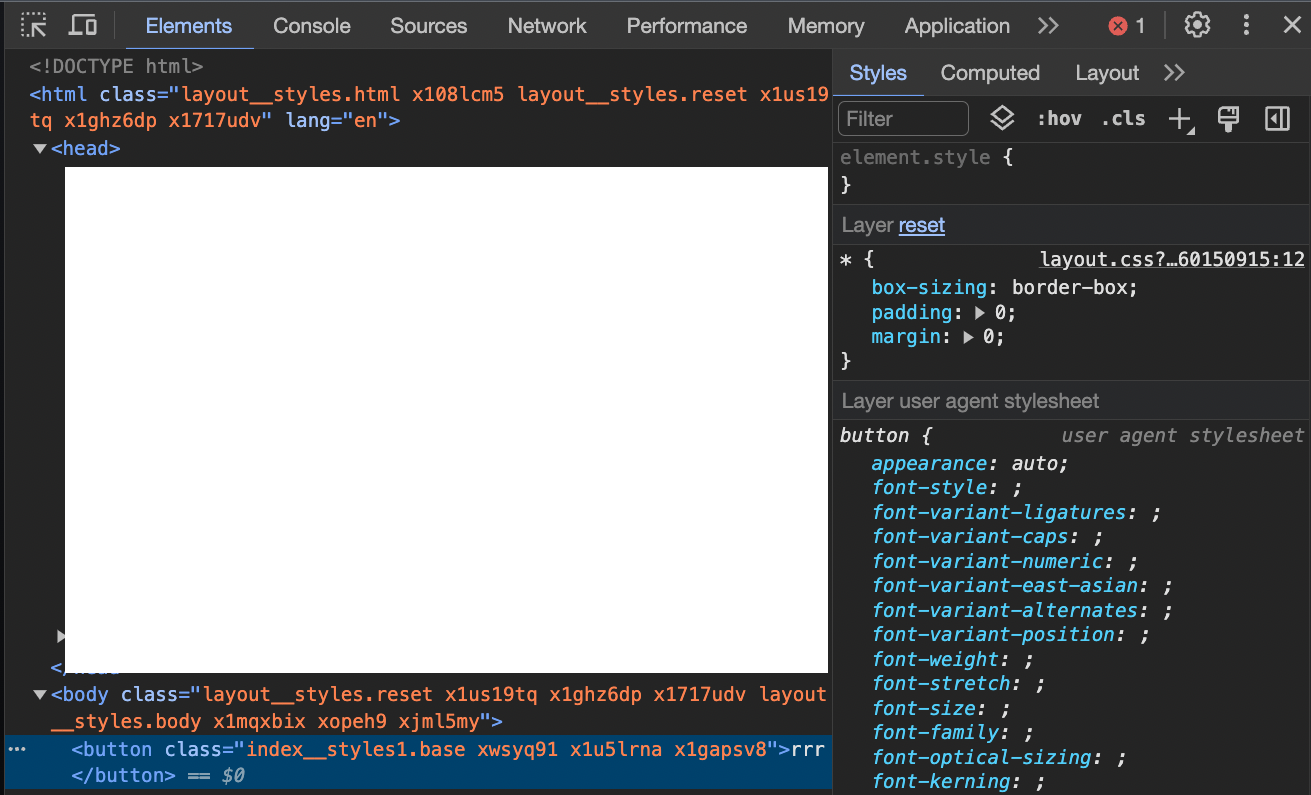Viewport: 1311px width, 795px height.
Task: Select the button element row
Action: point(418,762)
